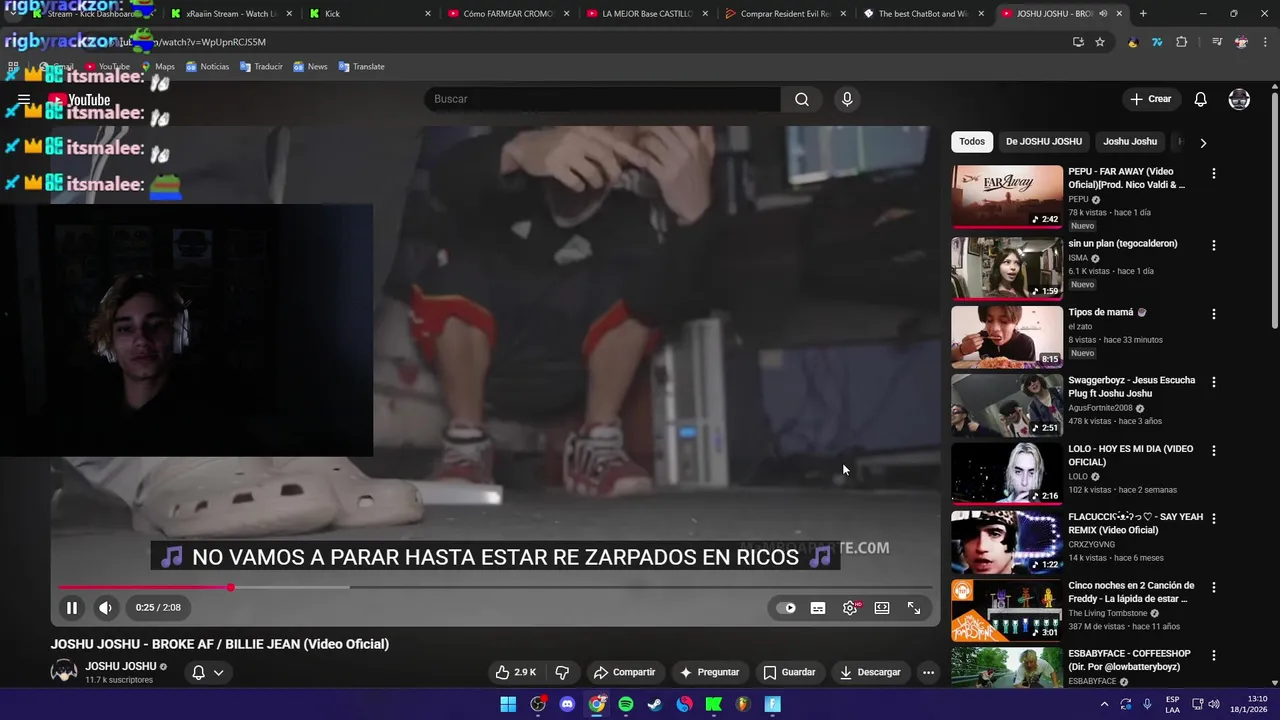1280x720 pixels.
Task: Click the Descargar download button
Action: coord(870,672)
